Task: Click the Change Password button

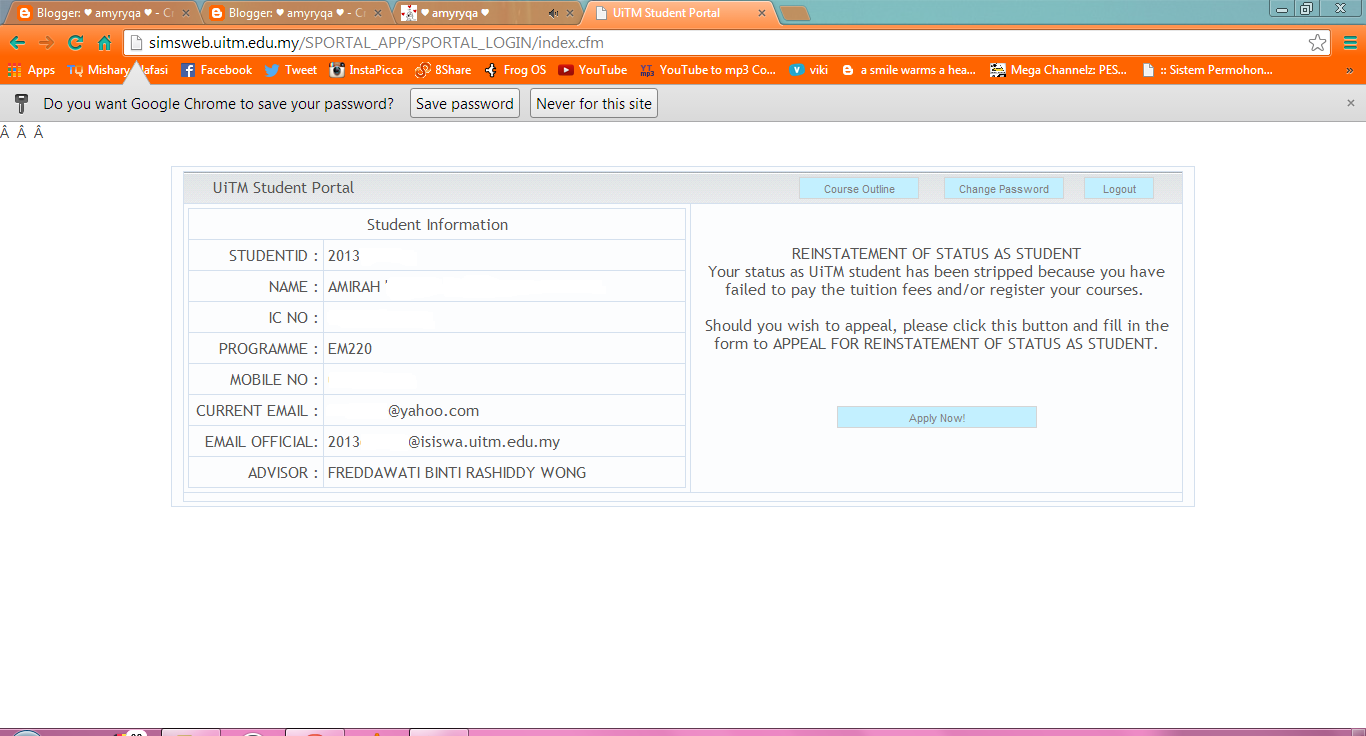Action: [1004, 189]
